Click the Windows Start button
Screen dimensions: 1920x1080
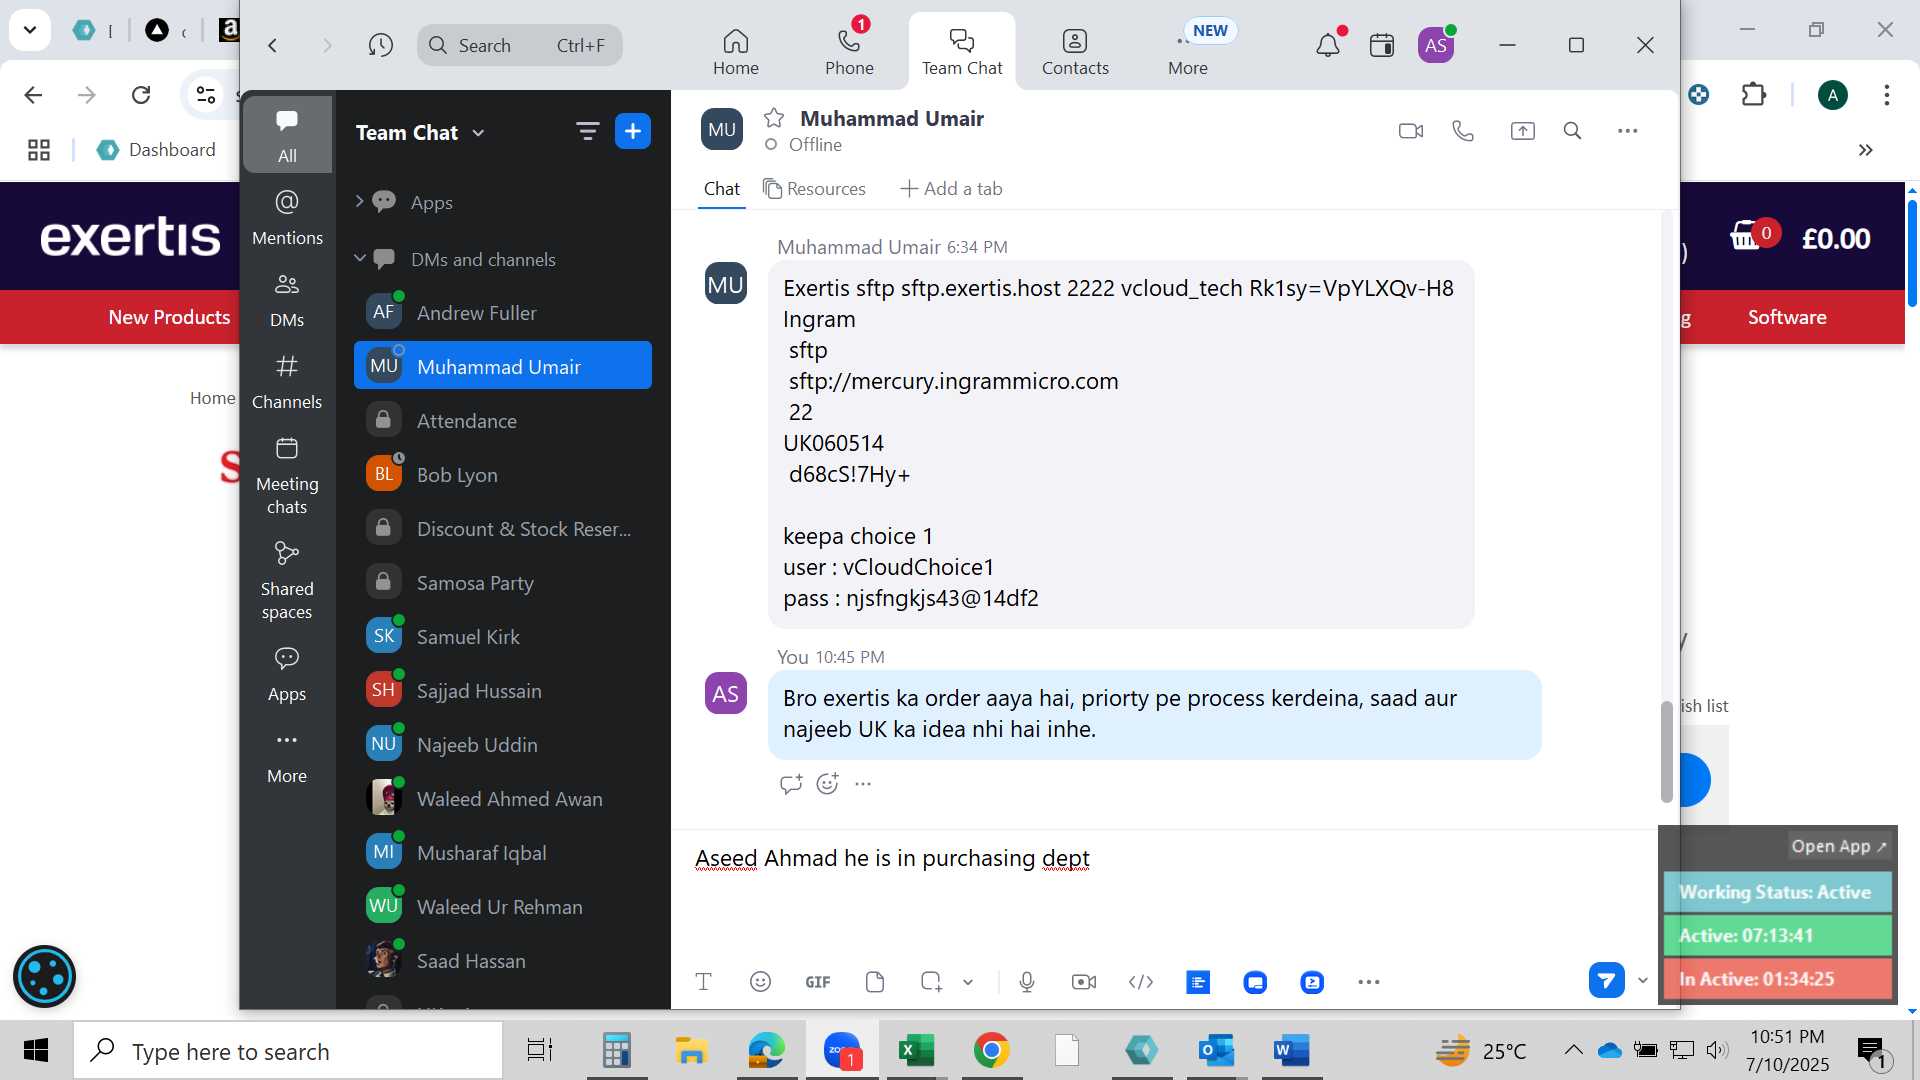tap(36, 1050)
